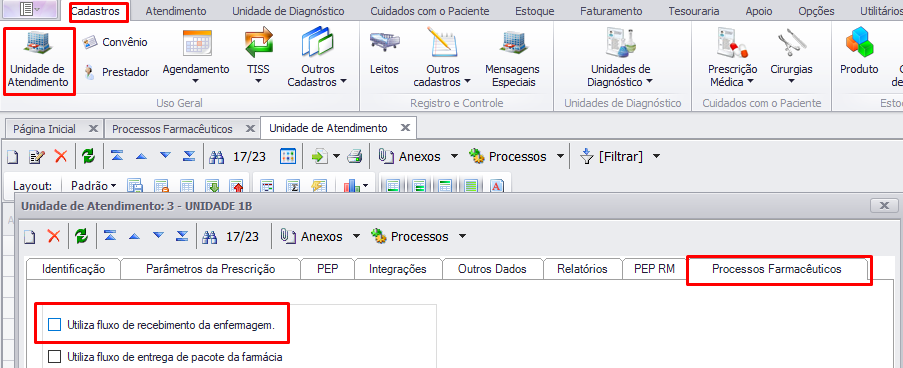Open Unidade de Atendimento in the ribbon
Image resolution: width=903 pixels, height=368 pixels.
(x=39, y=60)
